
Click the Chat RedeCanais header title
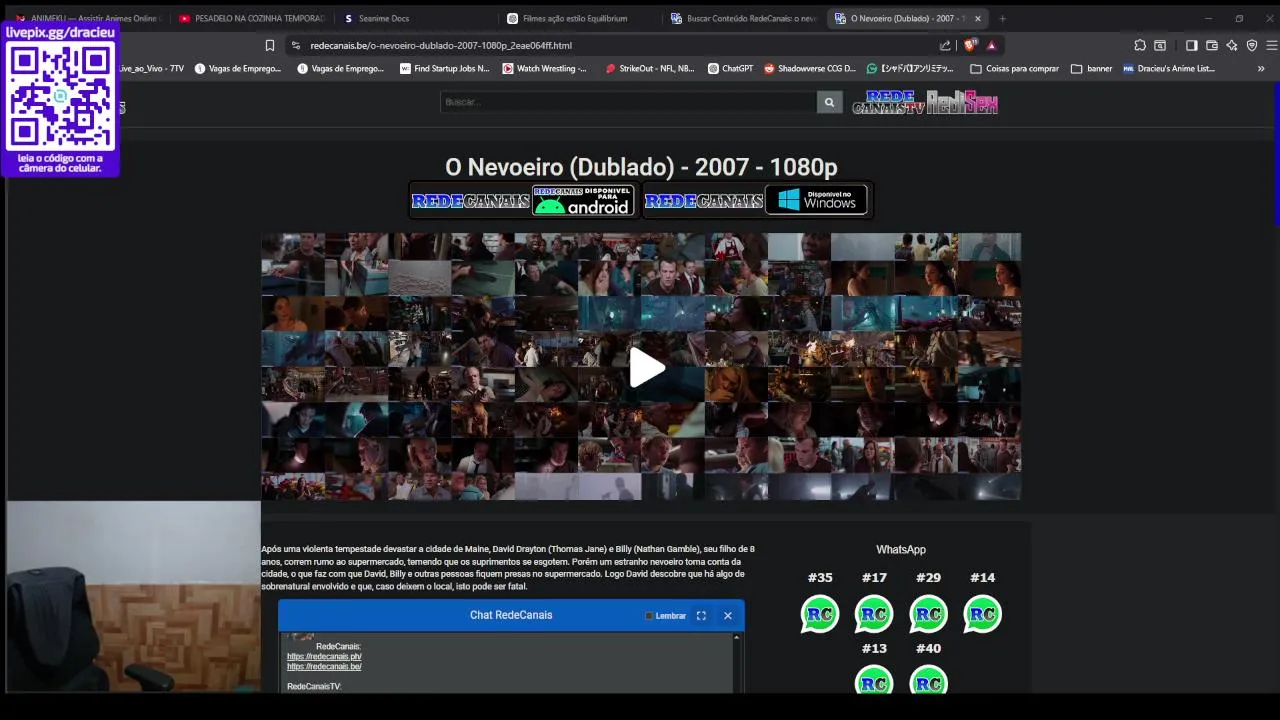(511, 615)
